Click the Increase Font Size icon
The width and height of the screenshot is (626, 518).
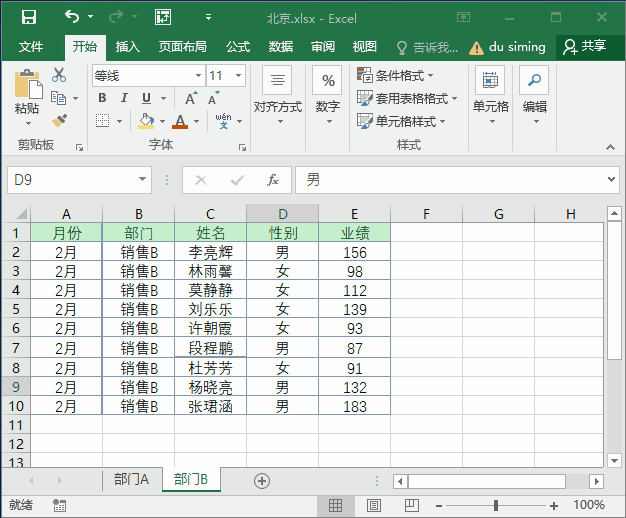click(x=191, y=98)
